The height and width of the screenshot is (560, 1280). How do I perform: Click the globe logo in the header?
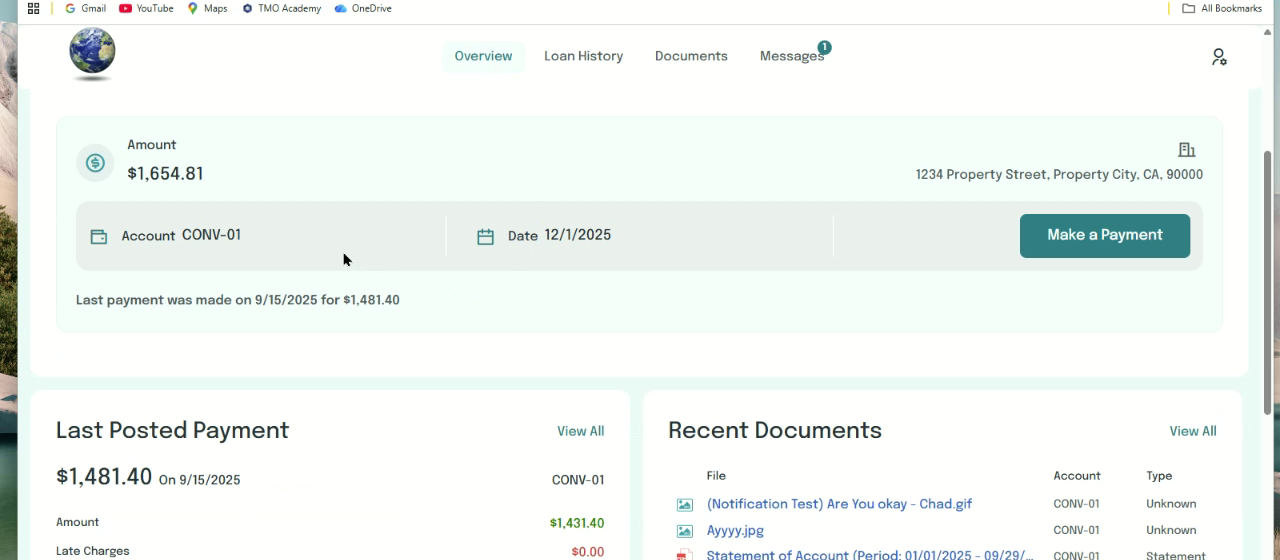[92, 52]
